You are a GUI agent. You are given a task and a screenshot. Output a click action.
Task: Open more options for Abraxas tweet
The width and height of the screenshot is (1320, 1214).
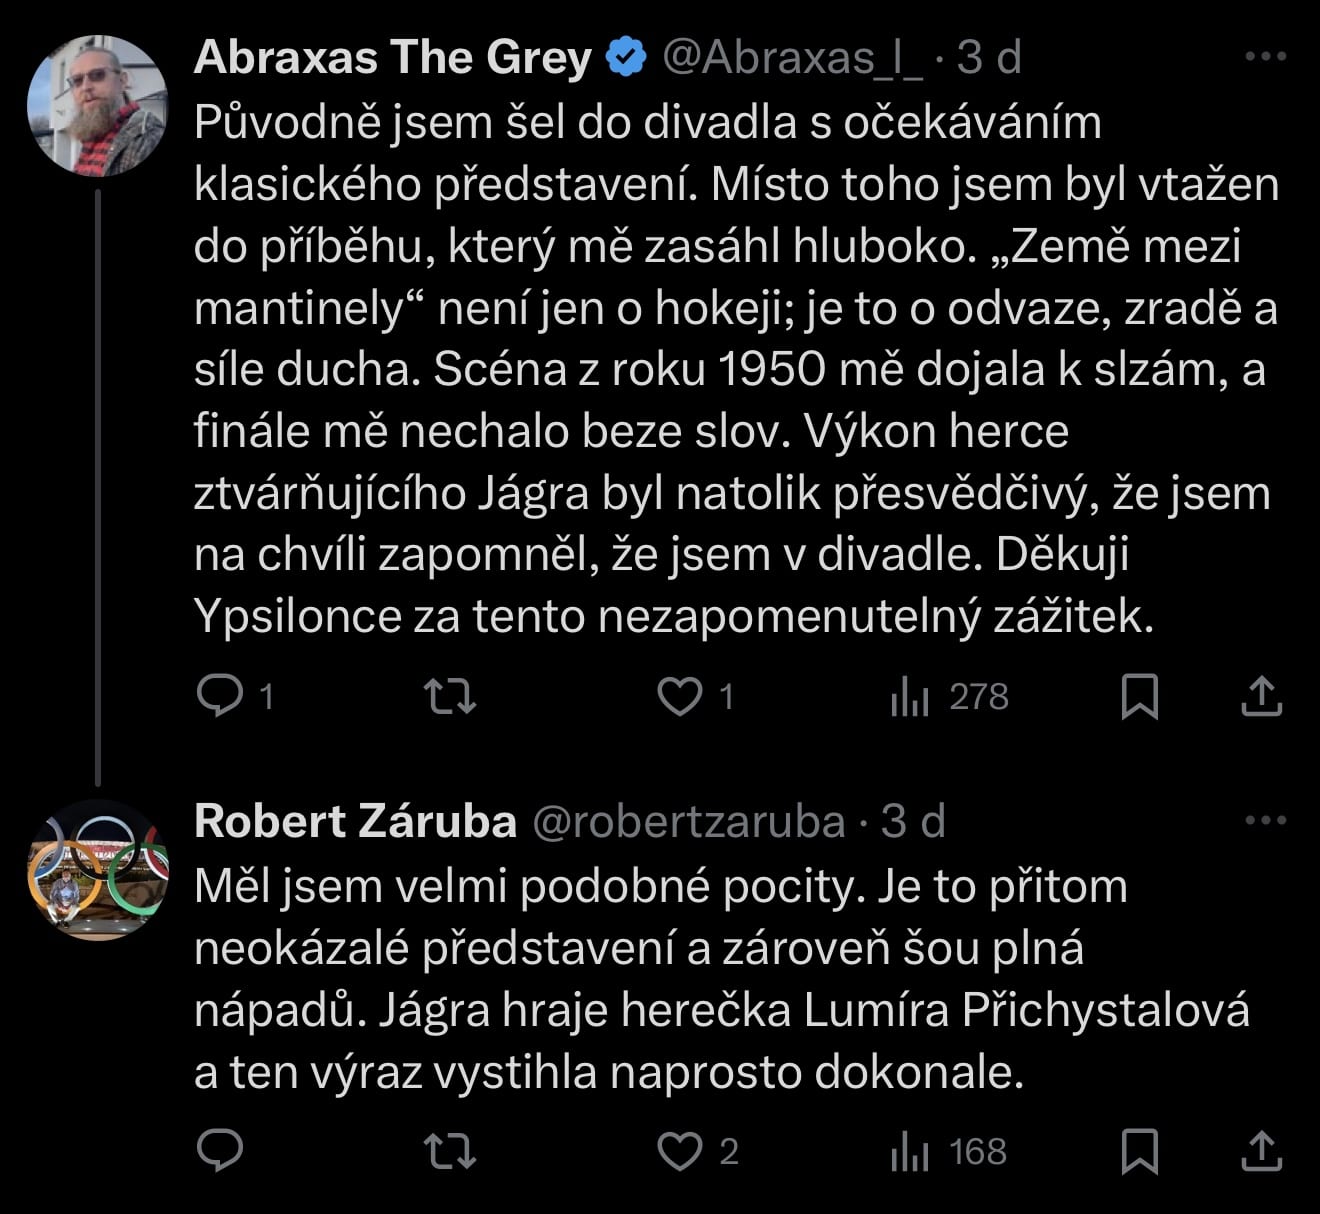1265,57
